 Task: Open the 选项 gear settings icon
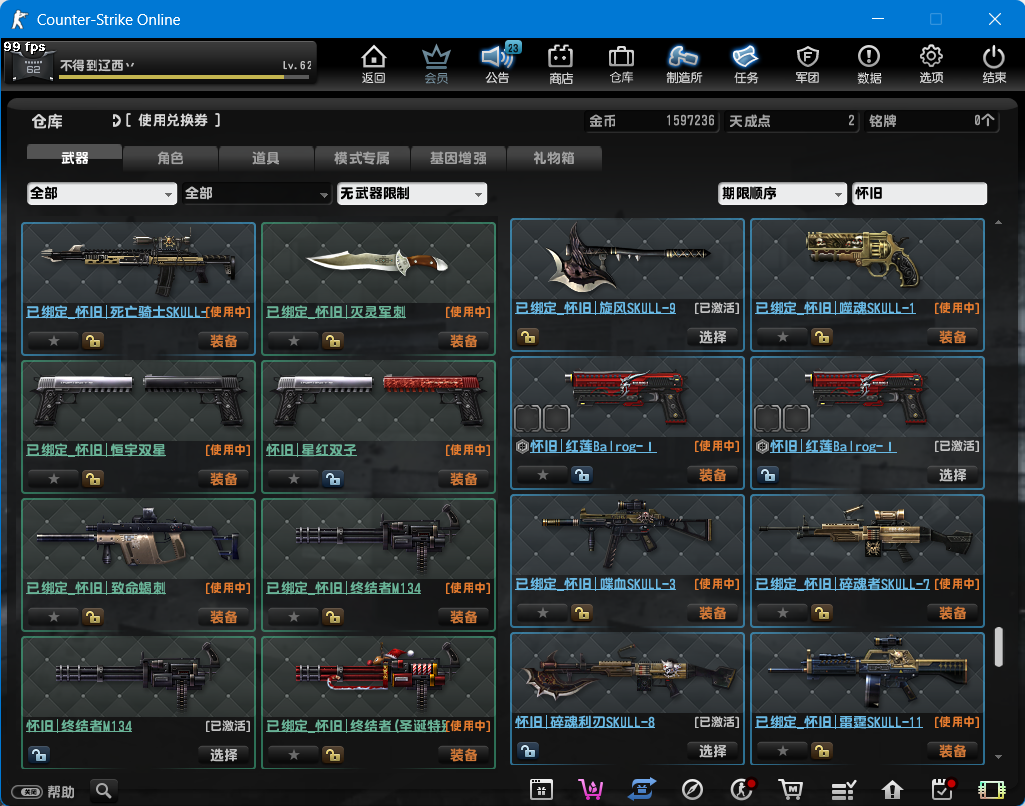(931, 64)
